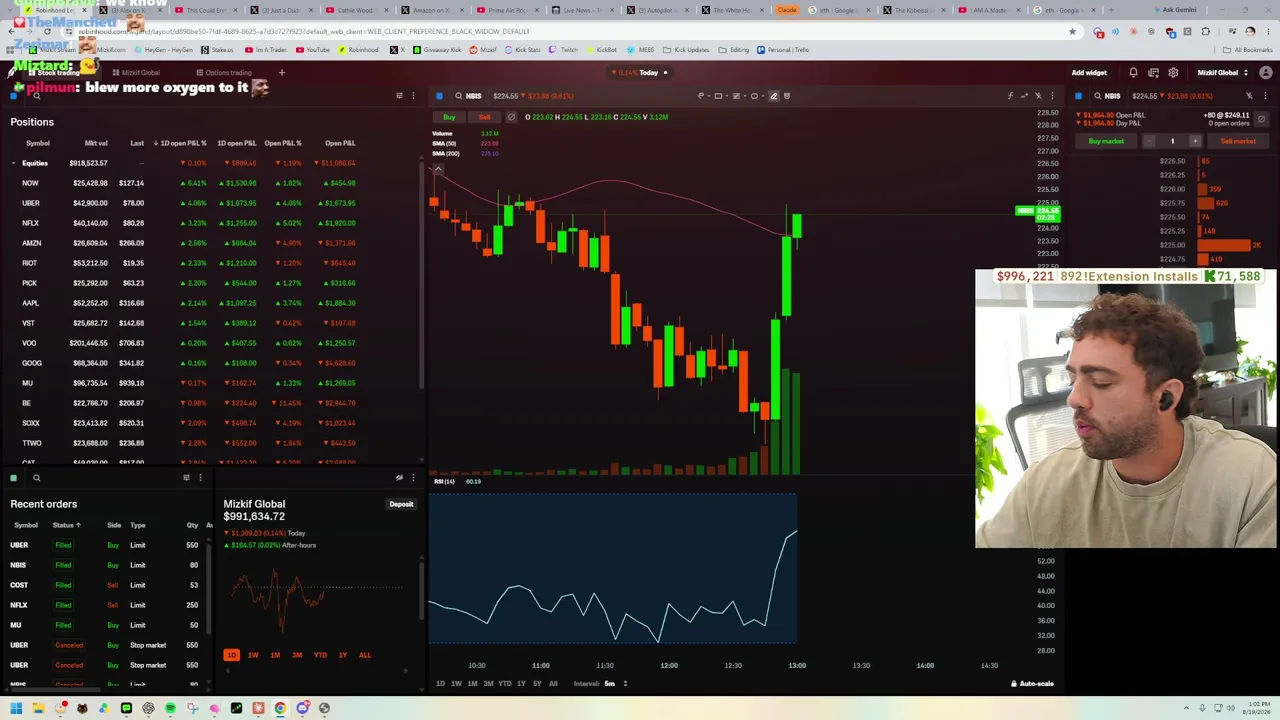Select ALL range on portfolio chart

(365, 655)
